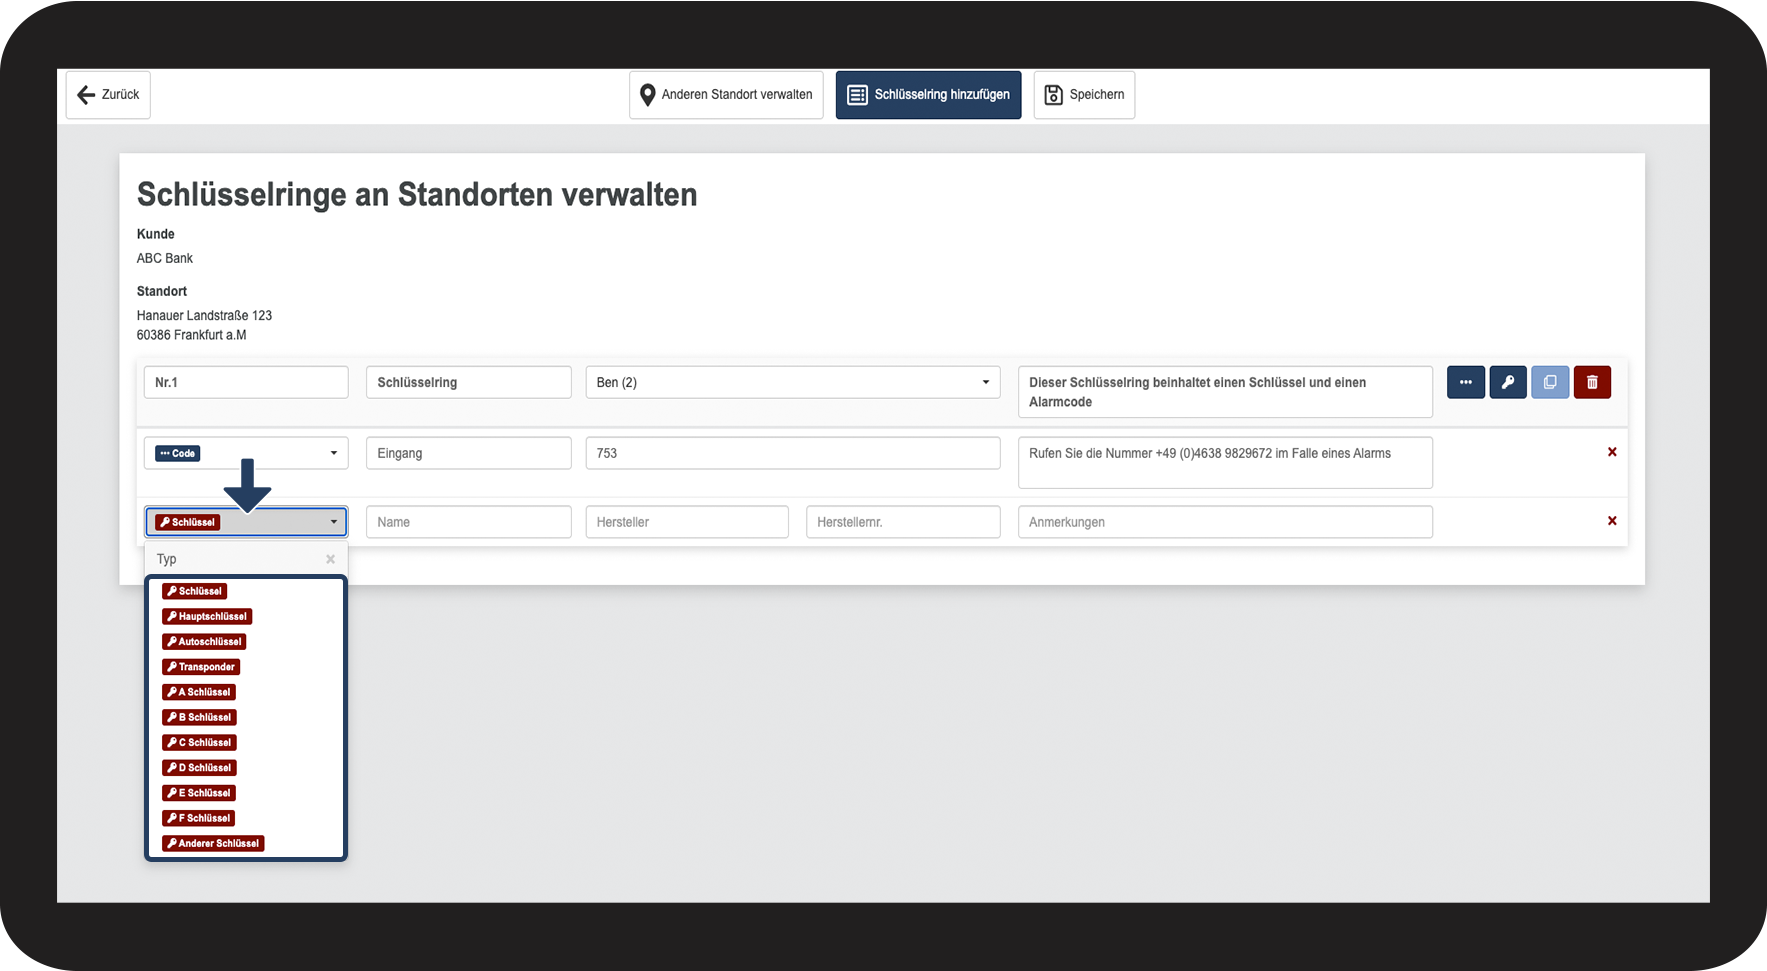Screen dimensions: 1767x971
Task: Save changes with Speichern button
Action: pyautogui.click(x=1084, y=95)
